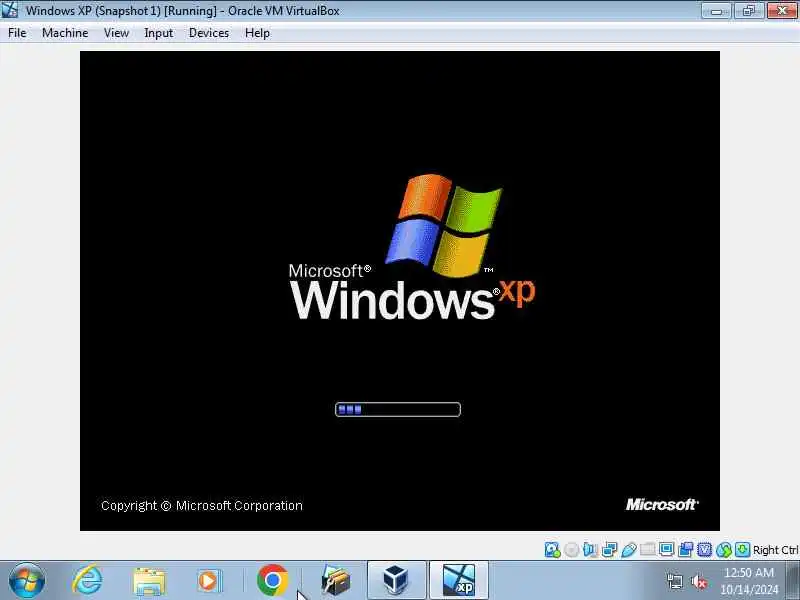Open the File menu
This screenshot has height=600, width=800.
17,33
